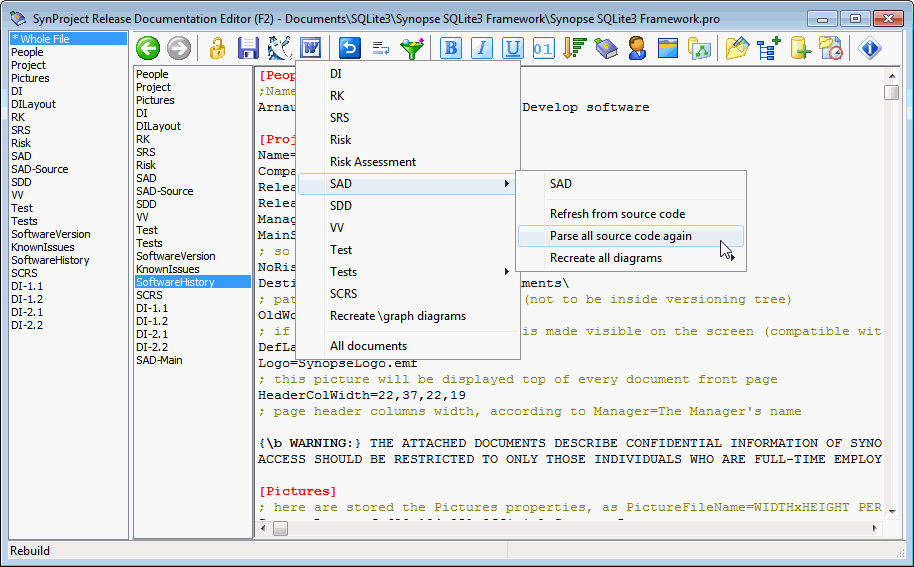Screen dimensions: 914x567
Task: Select KnownIssues in the second section list
Action: tap(167, 269)
